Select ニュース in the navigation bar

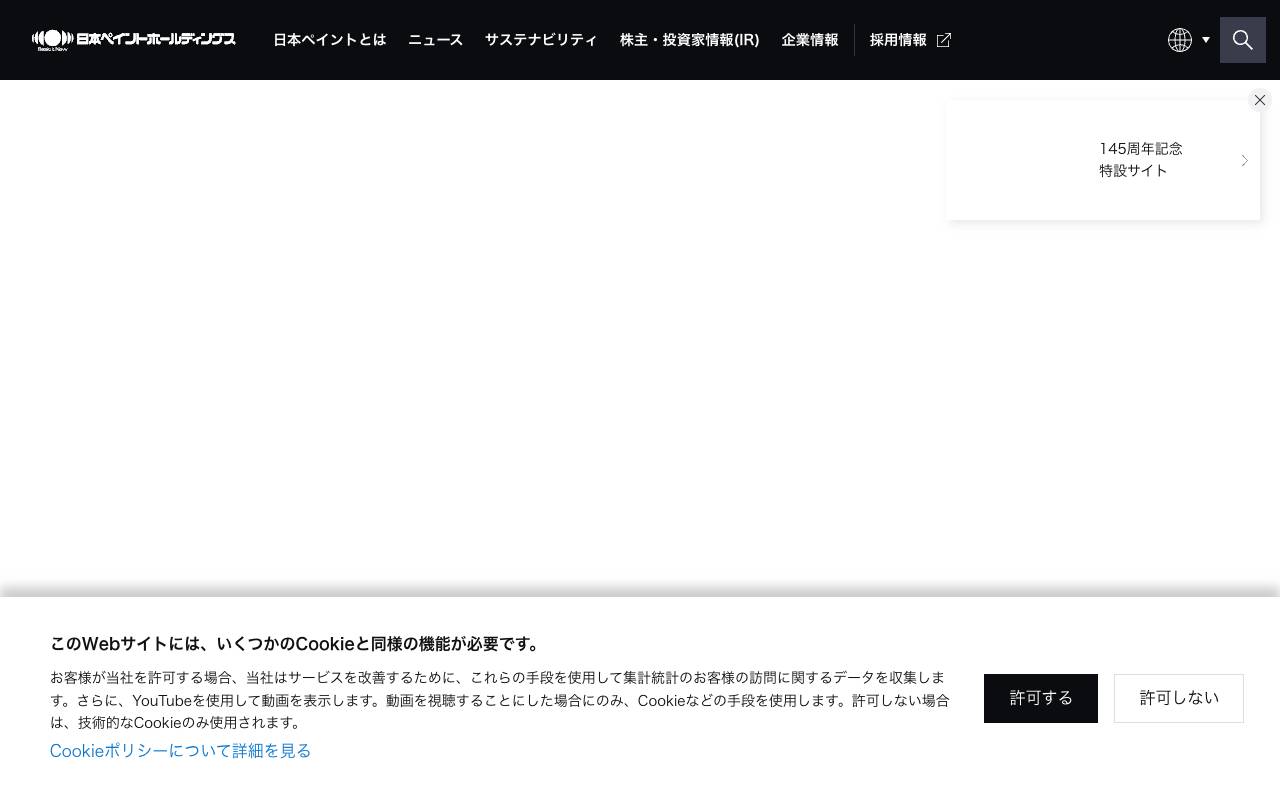pyautogui.click(x=435, y=40)
